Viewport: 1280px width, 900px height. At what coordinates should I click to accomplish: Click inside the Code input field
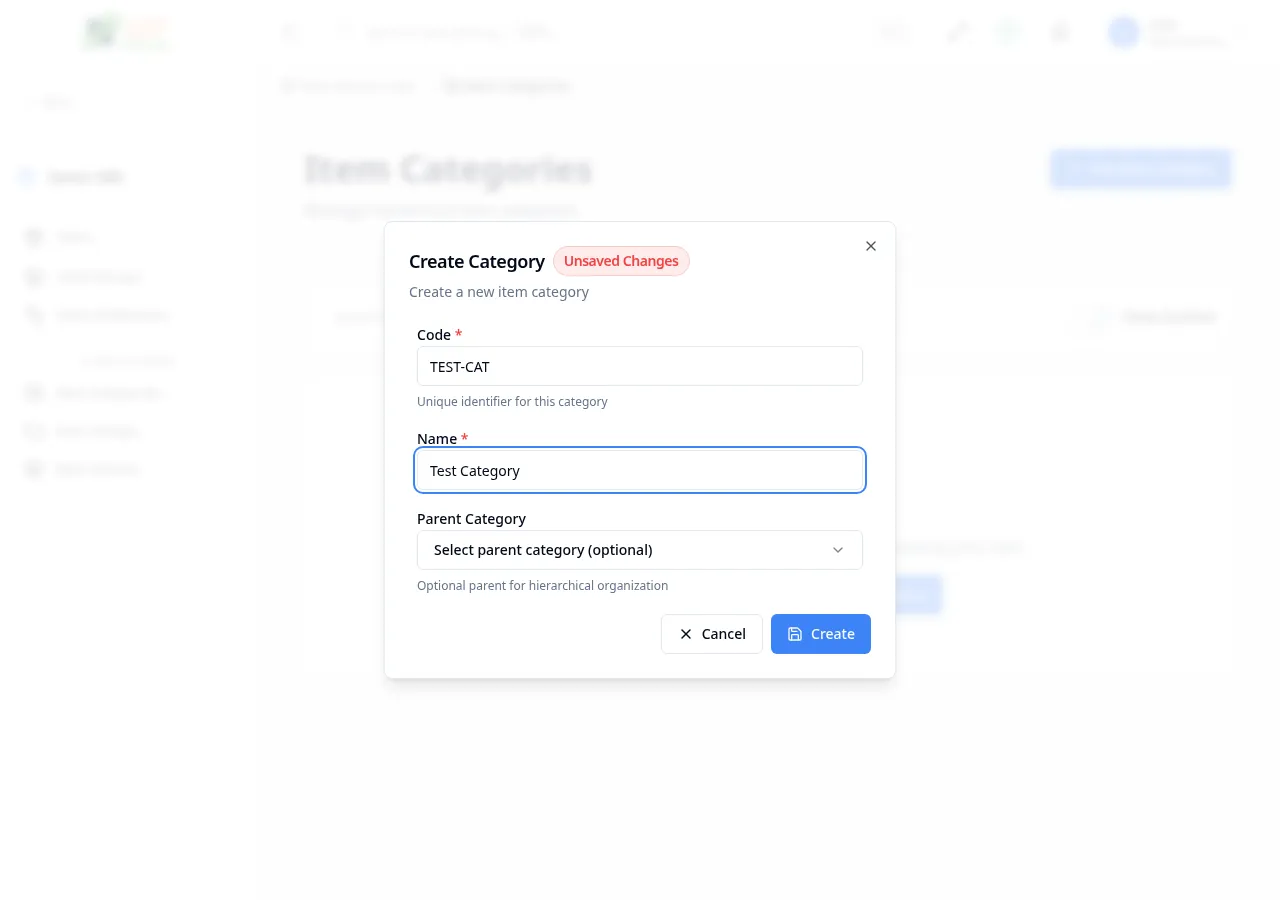pos(640,366)
